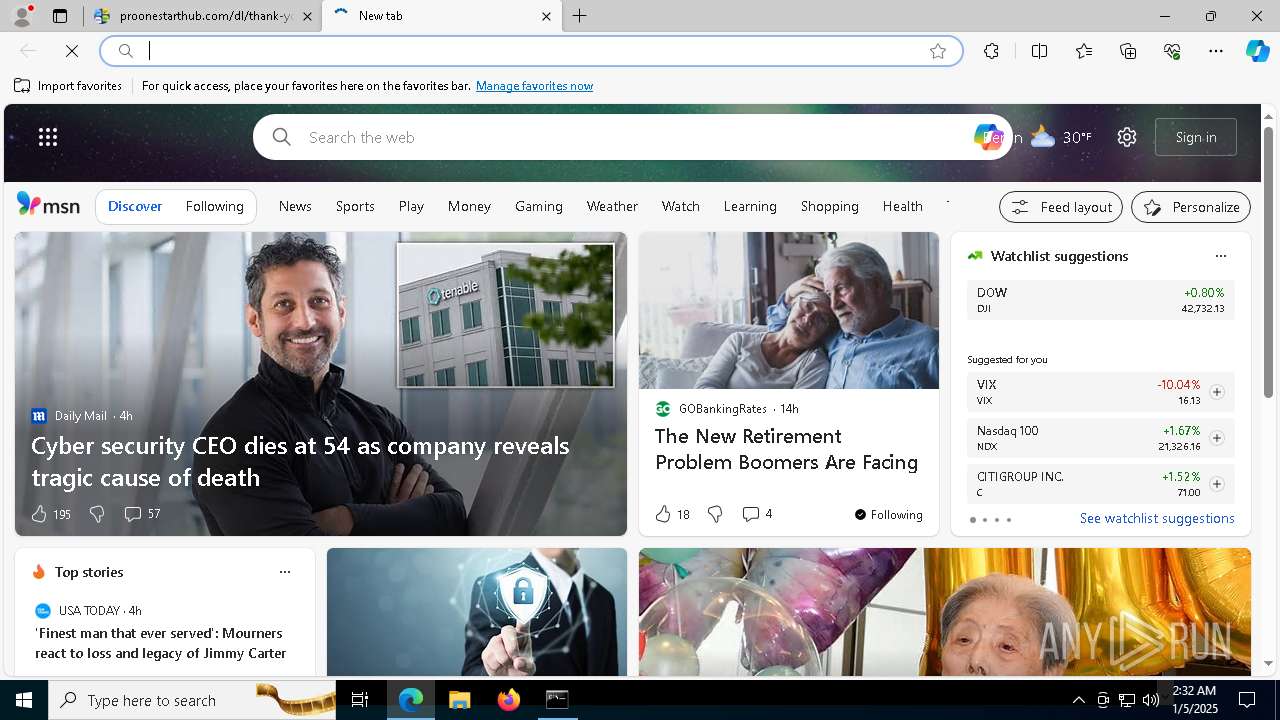Open a new browser tab
The height and width of the screenshot is (720, 1280).
[579, 16]
